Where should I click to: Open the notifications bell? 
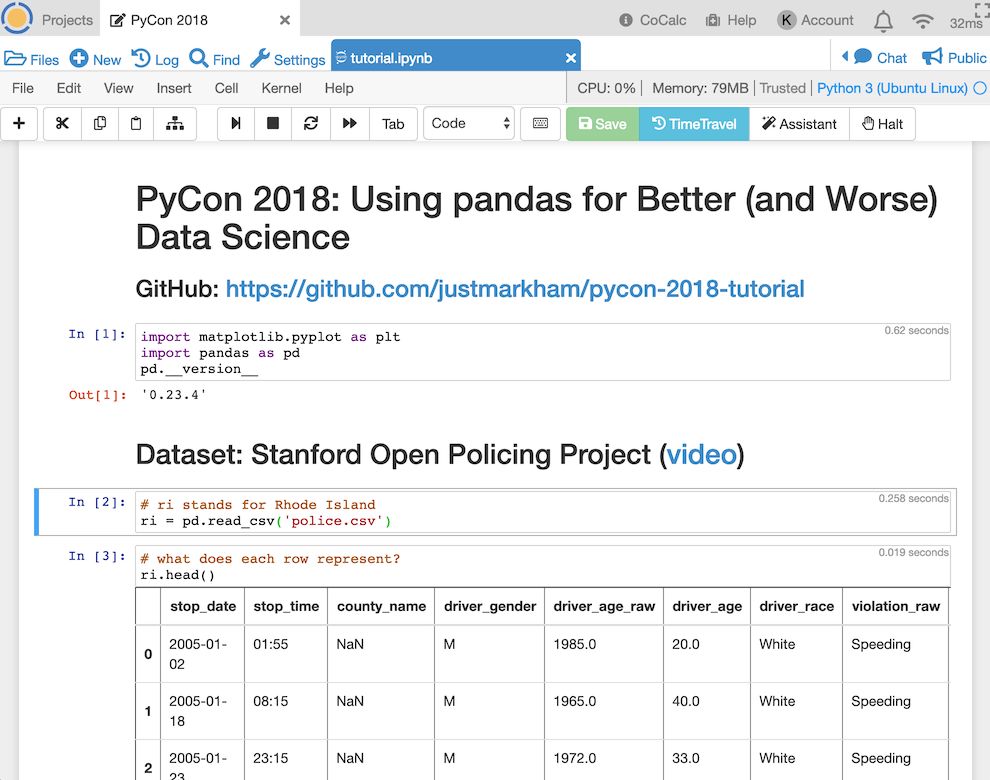point(883,21)
